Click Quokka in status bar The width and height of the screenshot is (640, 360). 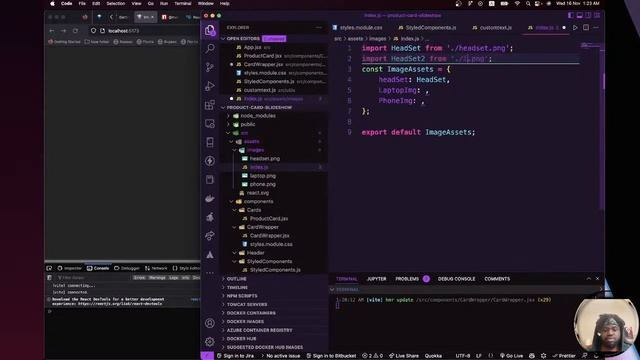point(433,356)
